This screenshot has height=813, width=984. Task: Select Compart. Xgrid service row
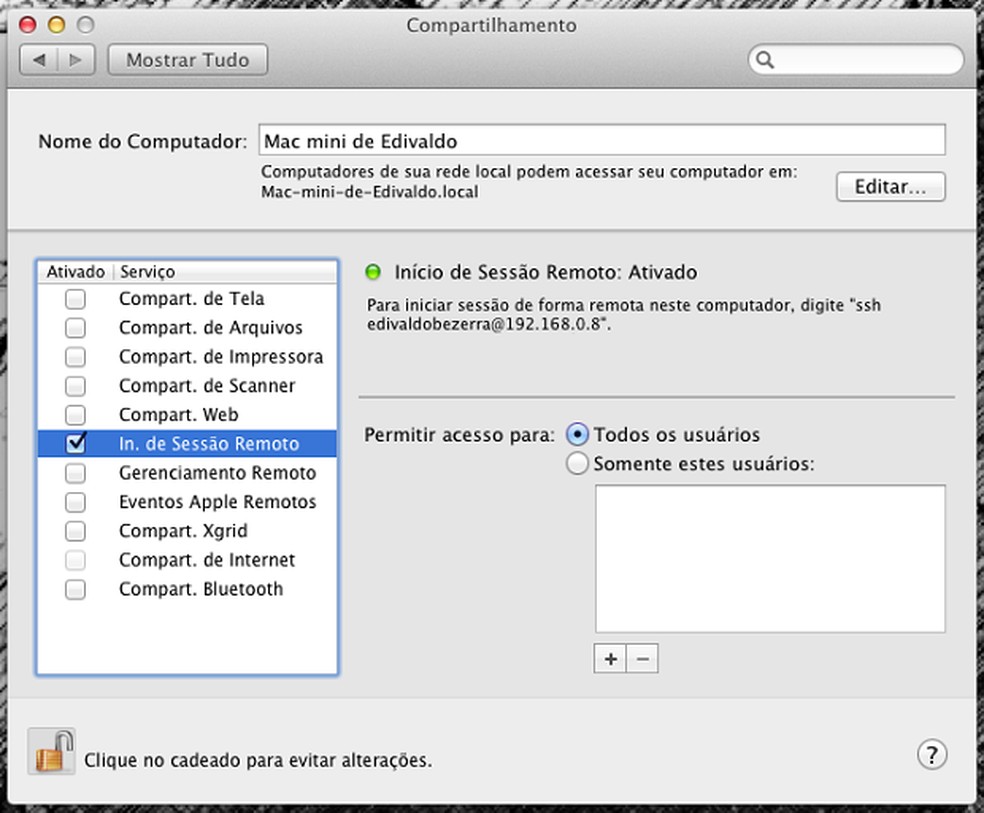click(x=187, y=531)
